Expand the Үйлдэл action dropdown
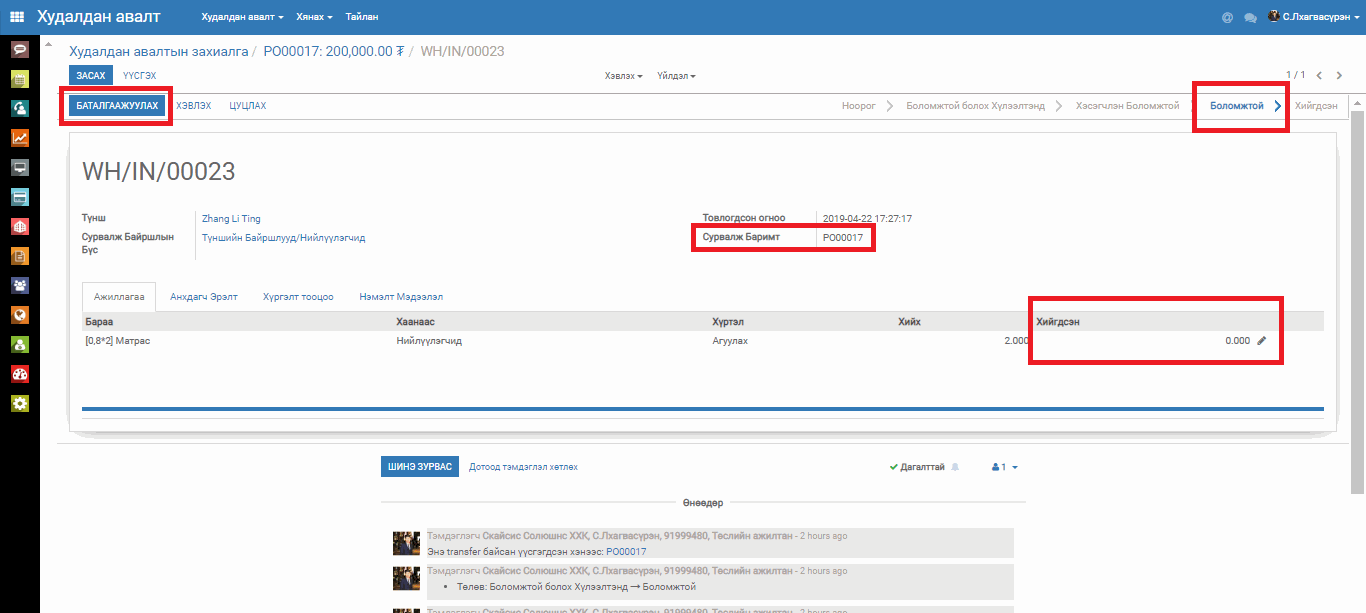This screenshot has height=613, width=1366. [x=676, y=76]
